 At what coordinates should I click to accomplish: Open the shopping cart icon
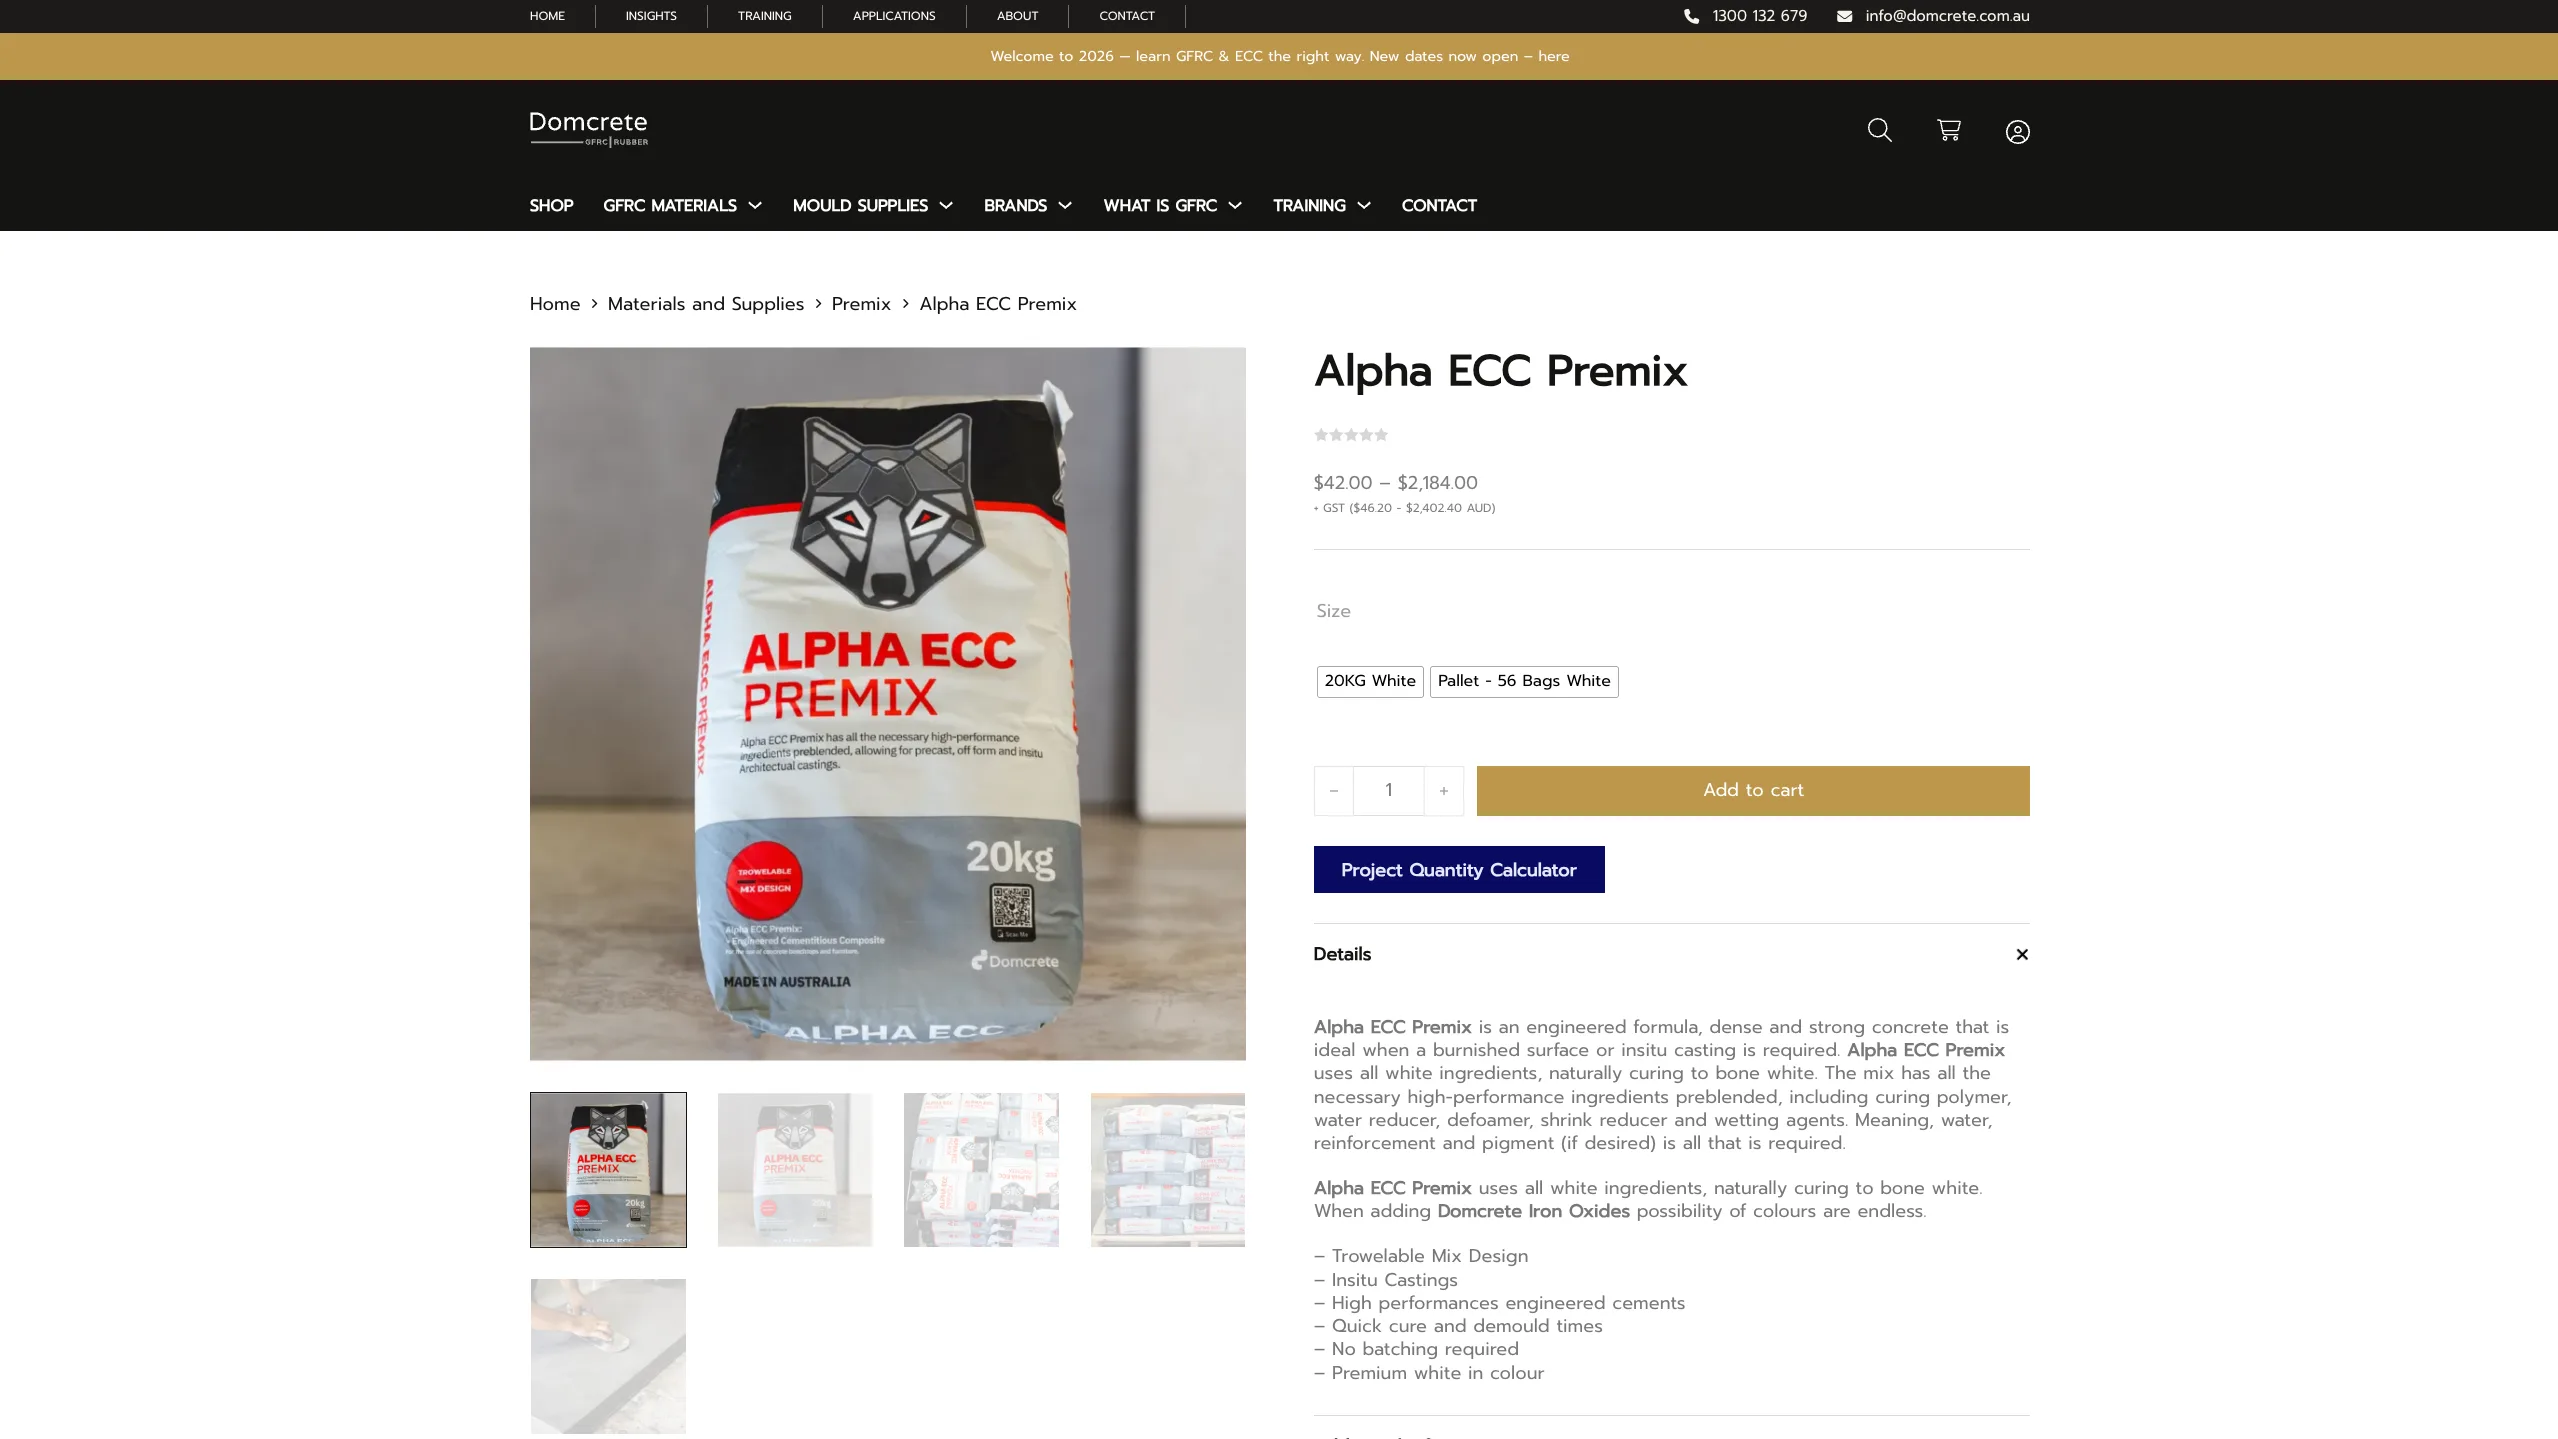pyautogui.click(x=1948, y=130)
